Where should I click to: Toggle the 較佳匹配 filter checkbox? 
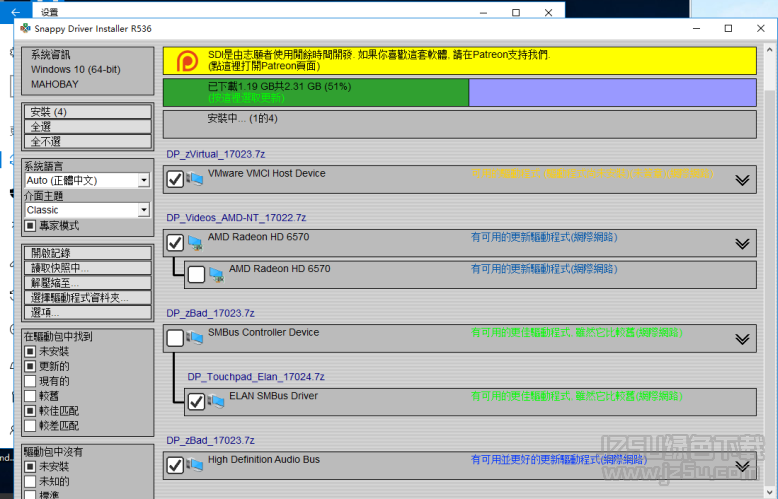point(30,411)
